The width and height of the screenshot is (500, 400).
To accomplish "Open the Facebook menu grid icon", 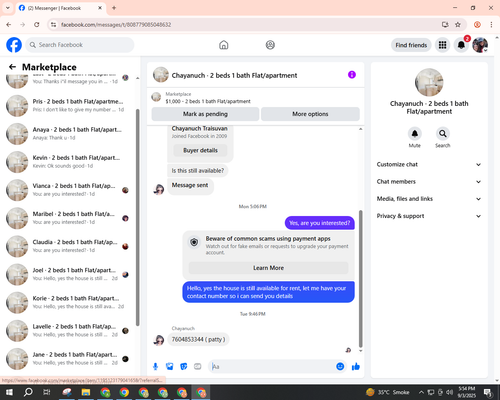I will click(x=442, y=45).
